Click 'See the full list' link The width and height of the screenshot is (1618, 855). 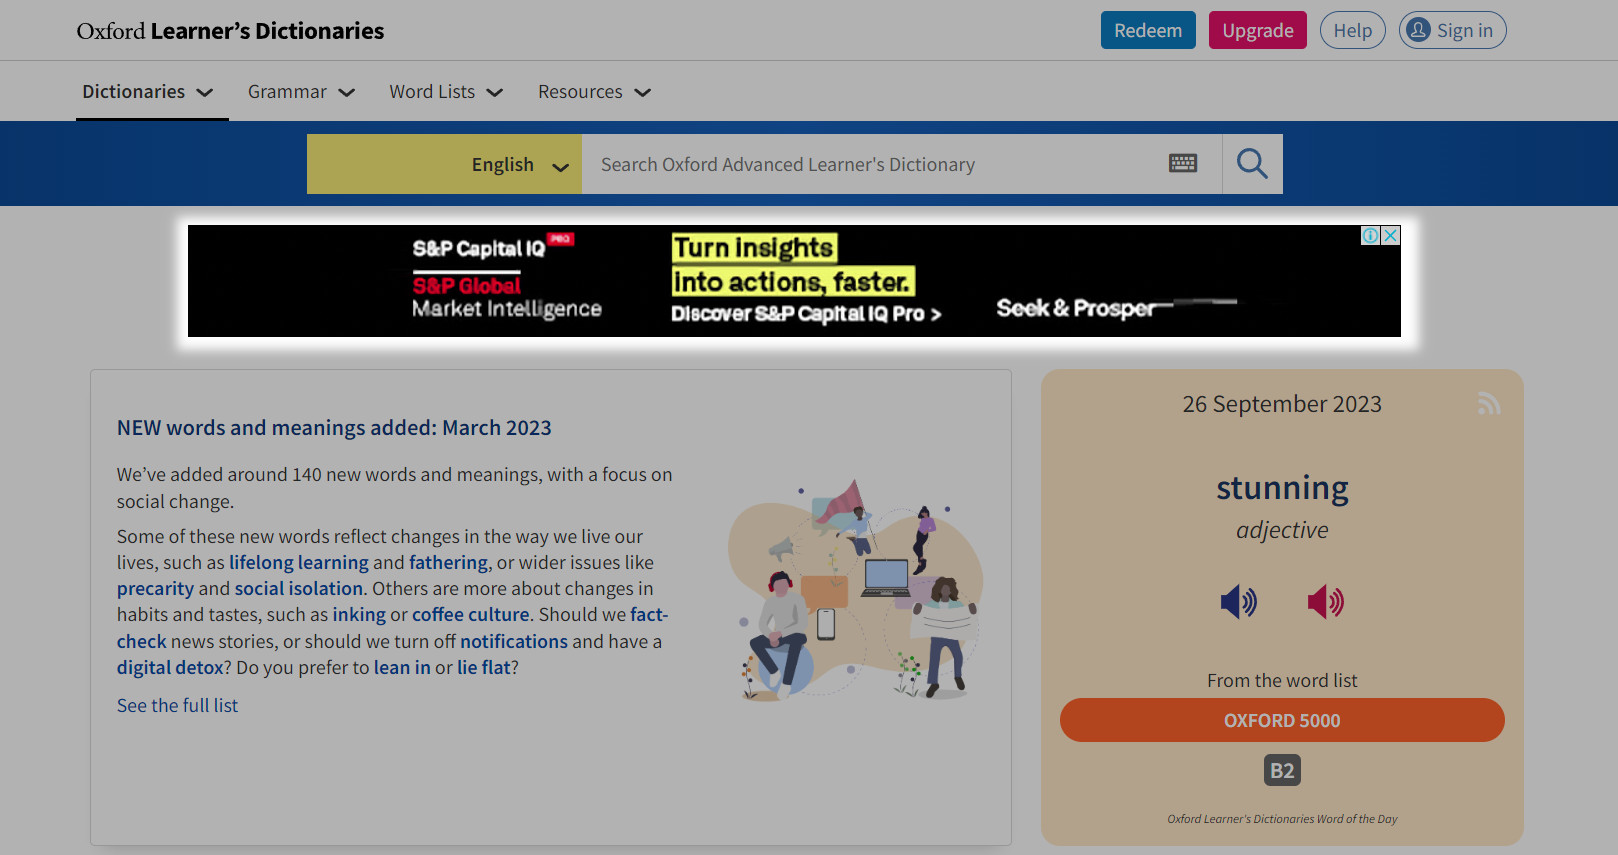tap(177, 705)
